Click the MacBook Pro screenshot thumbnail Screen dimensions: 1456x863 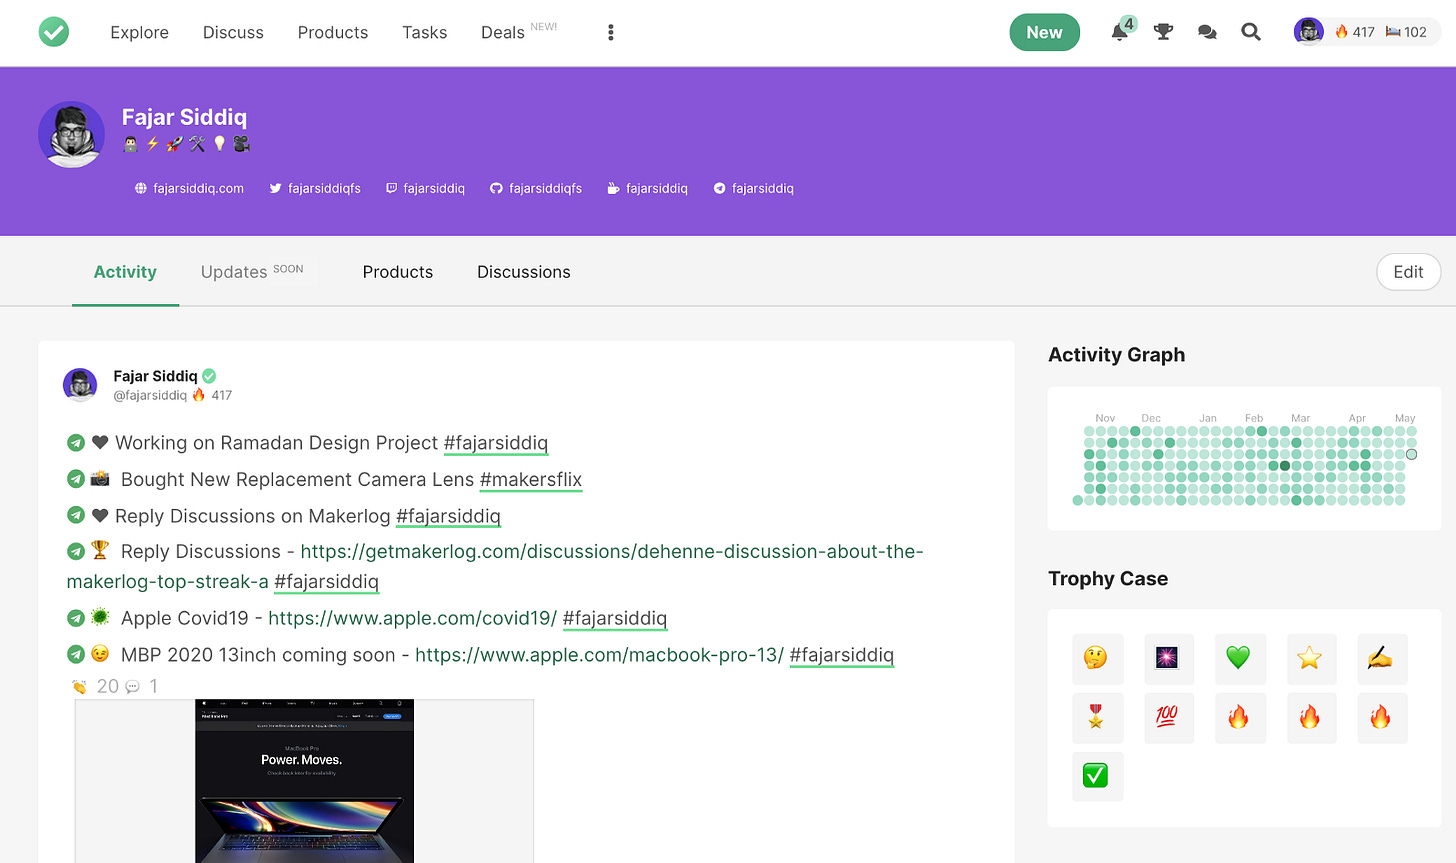pos(304,781)
